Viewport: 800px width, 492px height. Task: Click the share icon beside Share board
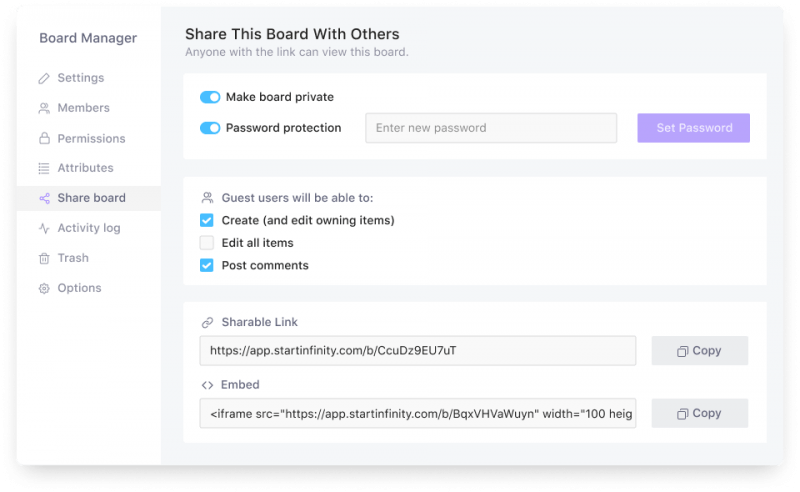point(44,198)
